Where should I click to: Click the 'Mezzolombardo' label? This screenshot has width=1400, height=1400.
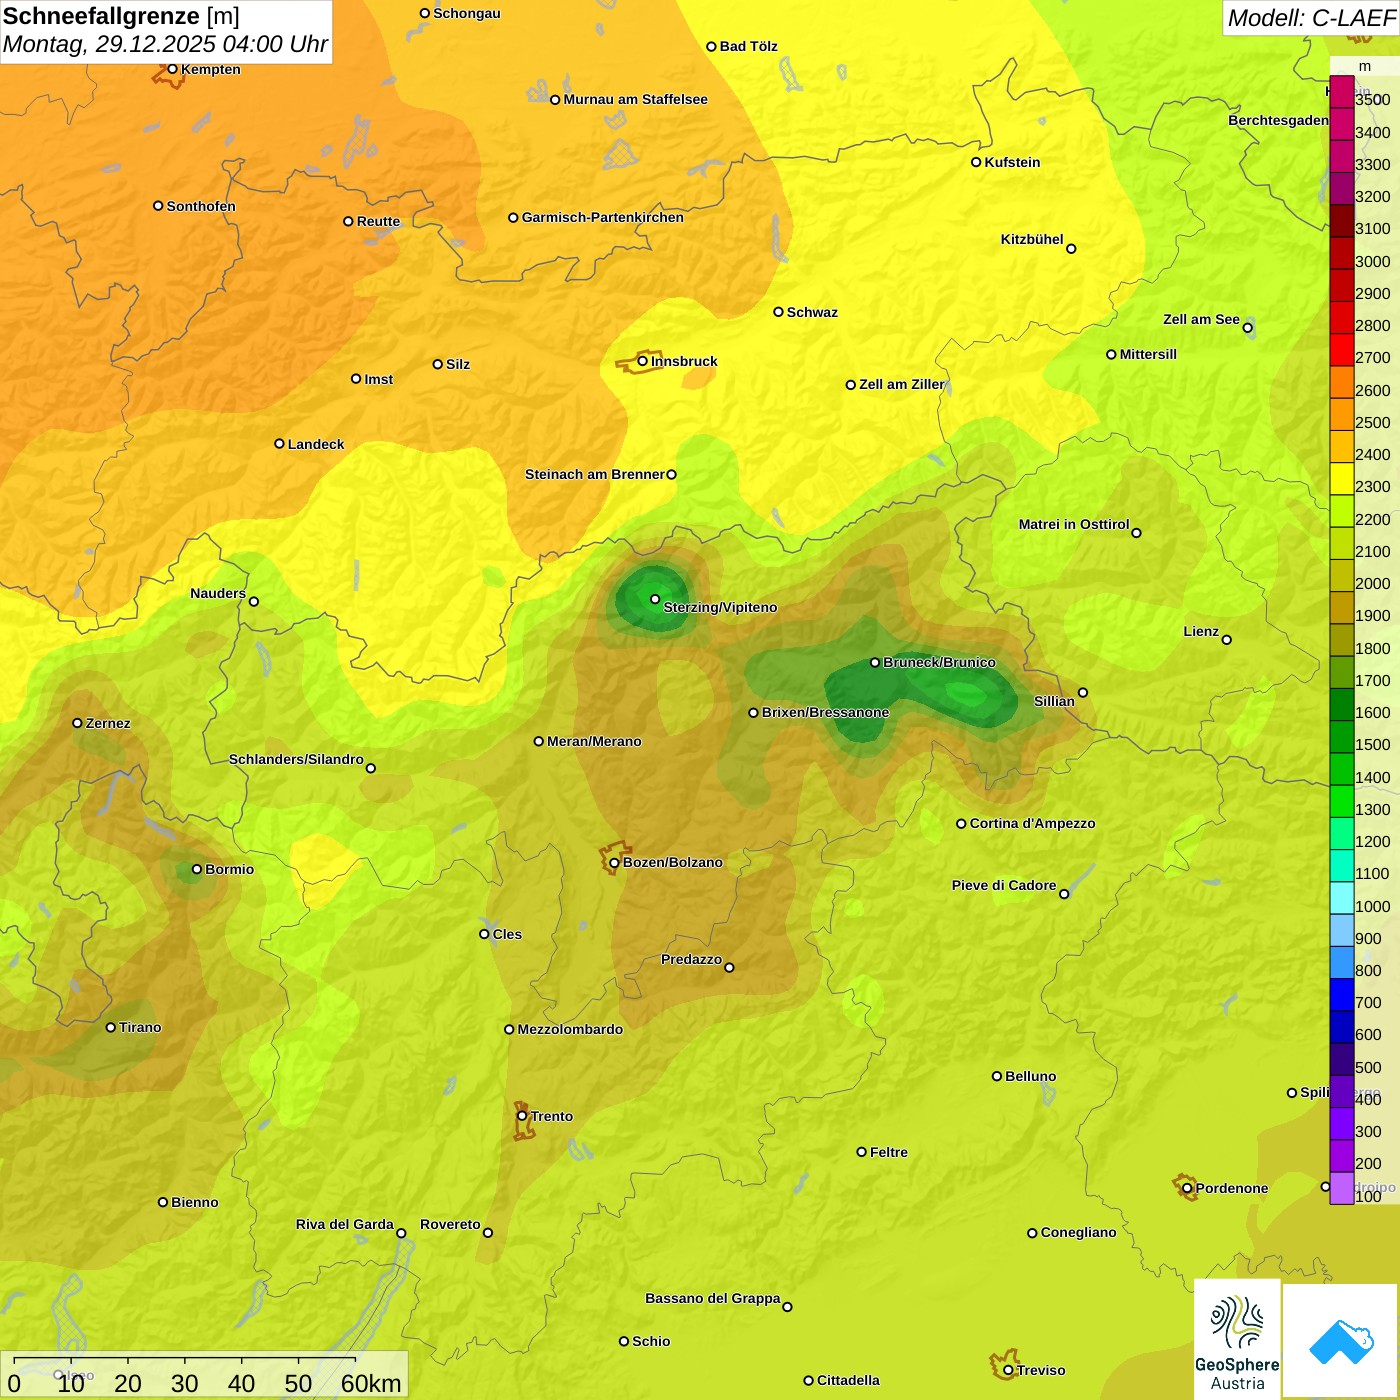pyautogui.click(x=570, y=1030)
